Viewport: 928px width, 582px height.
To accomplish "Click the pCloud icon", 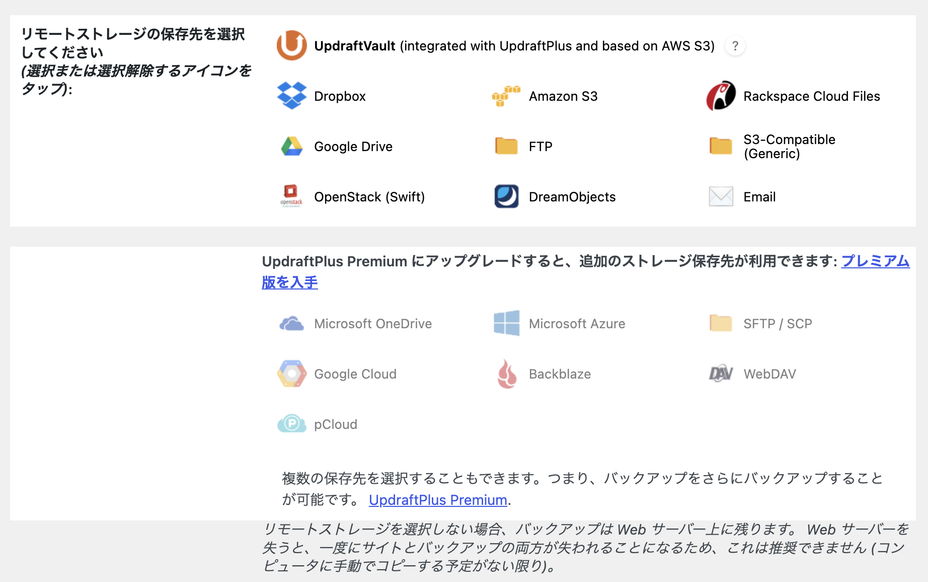I will 292,424.
